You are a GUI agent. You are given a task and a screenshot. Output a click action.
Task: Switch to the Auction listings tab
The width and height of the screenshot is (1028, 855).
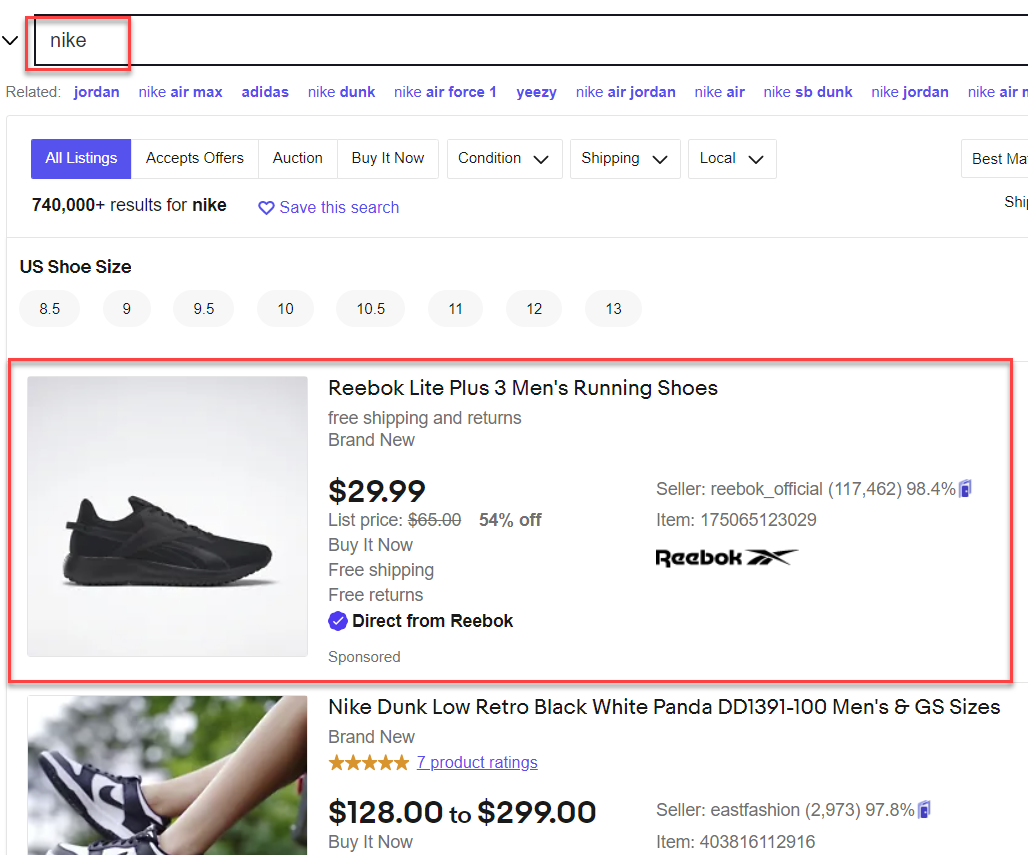pyautogui.click(x=298, y=159)
